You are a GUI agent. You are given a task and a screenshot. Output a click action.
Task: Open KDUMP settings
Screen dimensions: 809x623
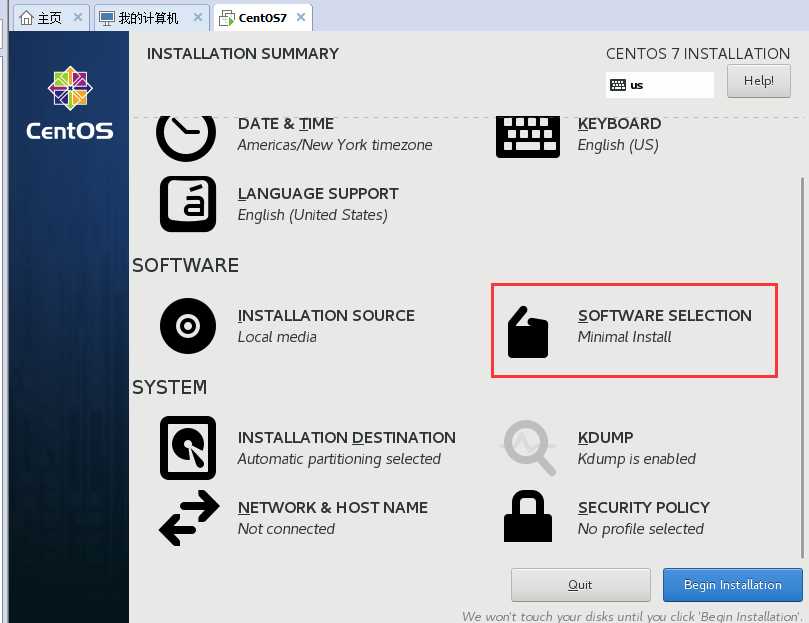[x=605, y=437]
